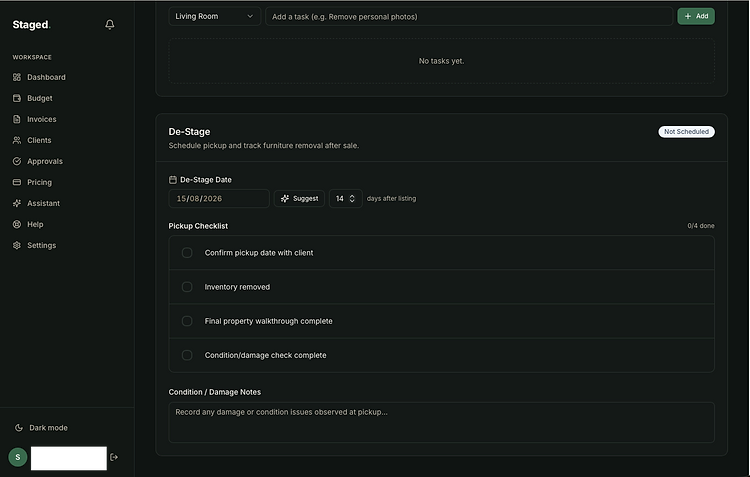The height and width of the screenshot is (477, 750).
Task: Click the 'WORKSPACE' sidebar heading
Action: point(32,57)
